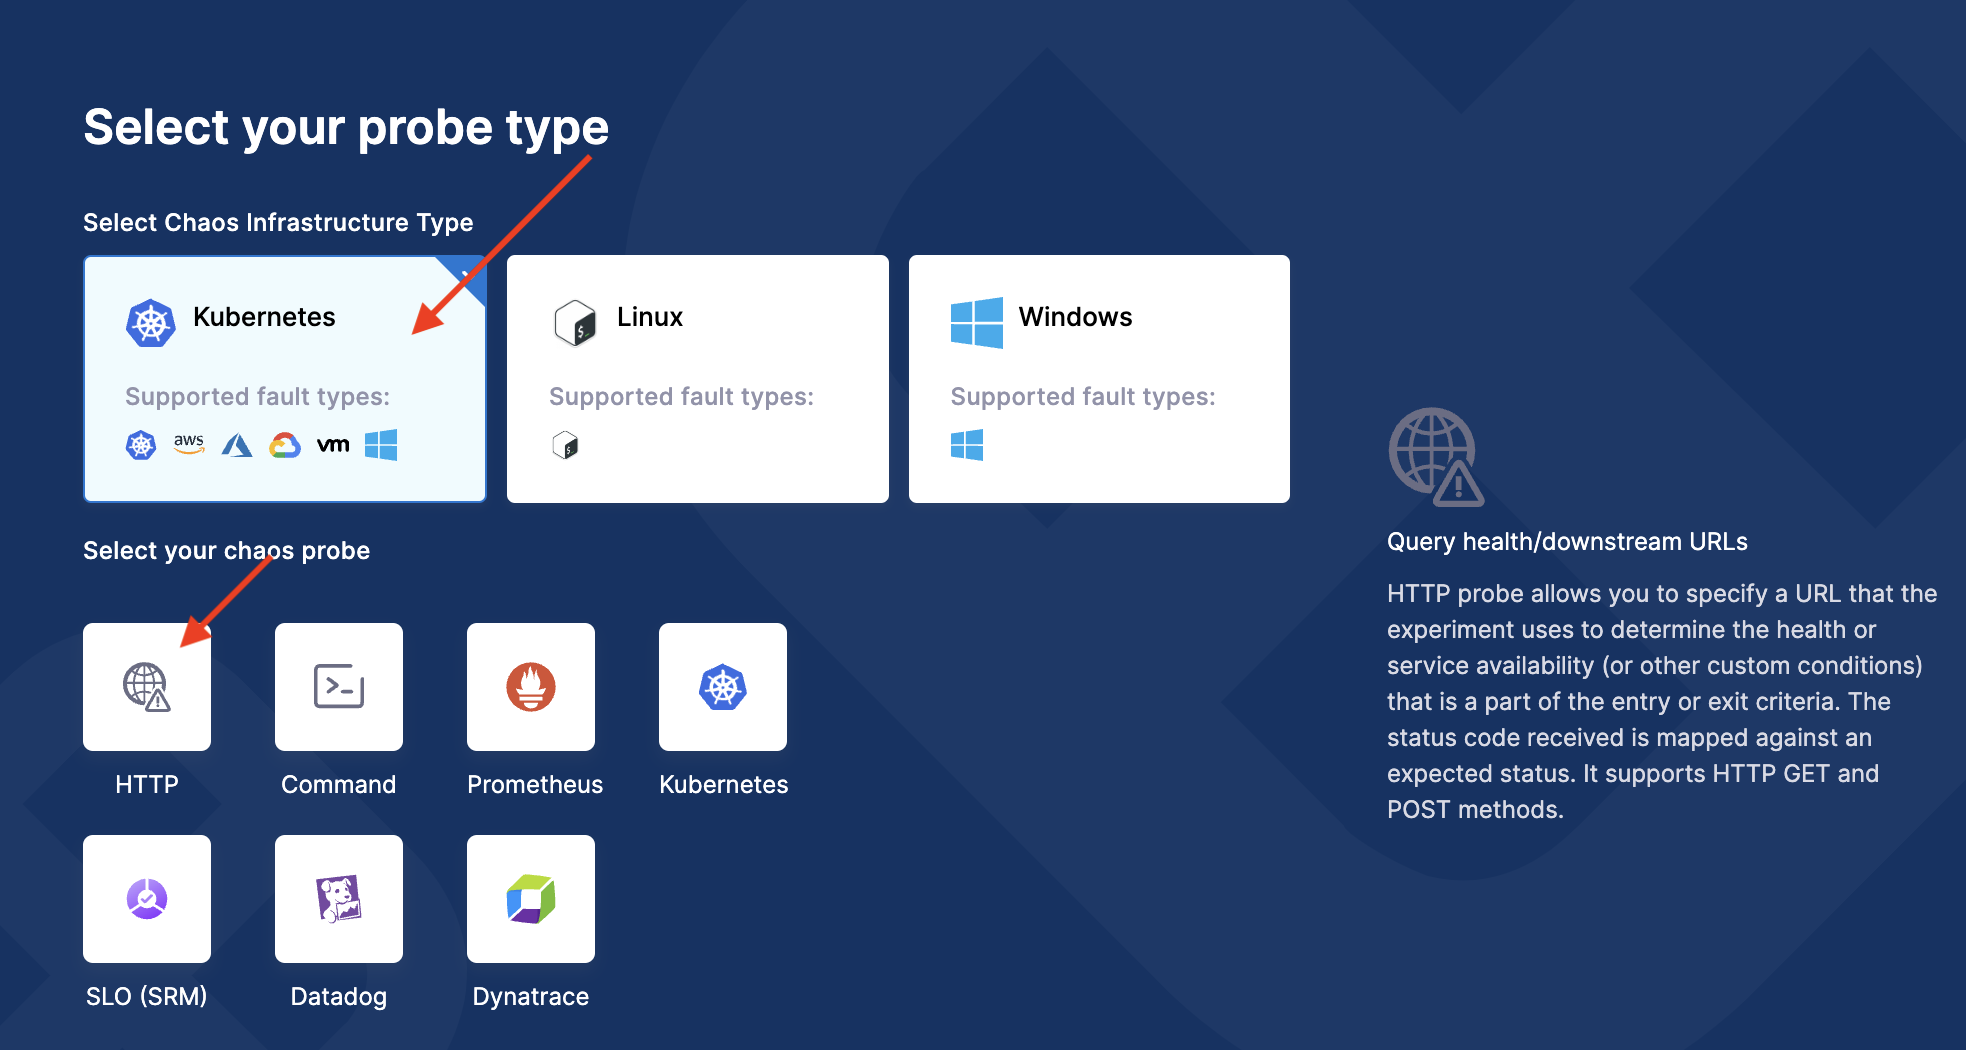
Task: Click 'Supported fault types:' in the Linux card
Action: (x=682, y=397)
